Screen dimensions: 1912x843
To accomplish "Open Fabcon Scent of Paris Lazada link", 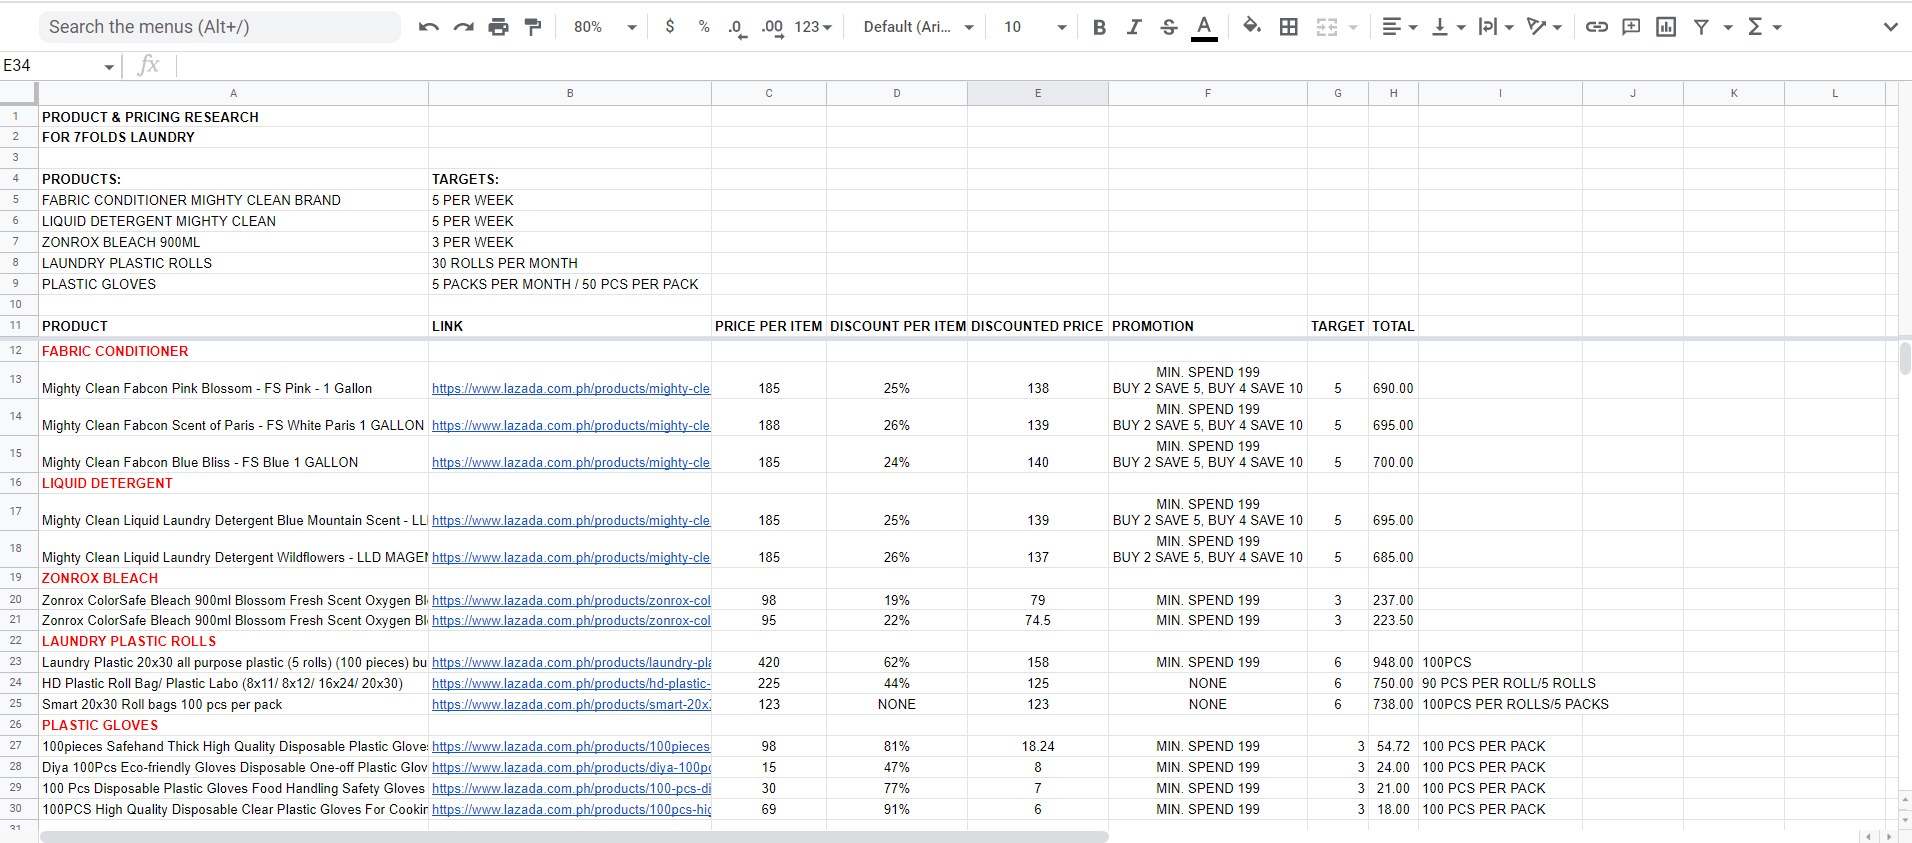I will click(571, 426).
